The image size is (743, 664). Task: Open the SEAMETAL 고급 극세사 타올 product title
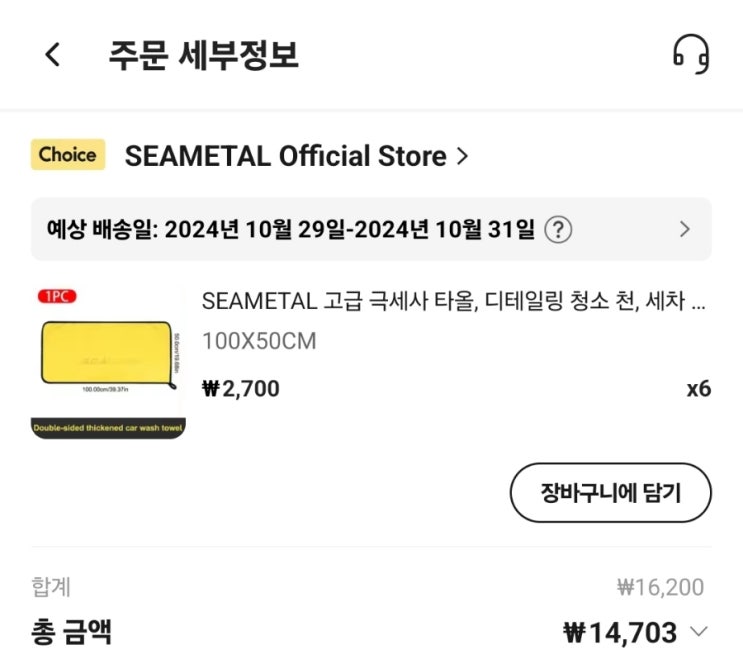(454, 301)
